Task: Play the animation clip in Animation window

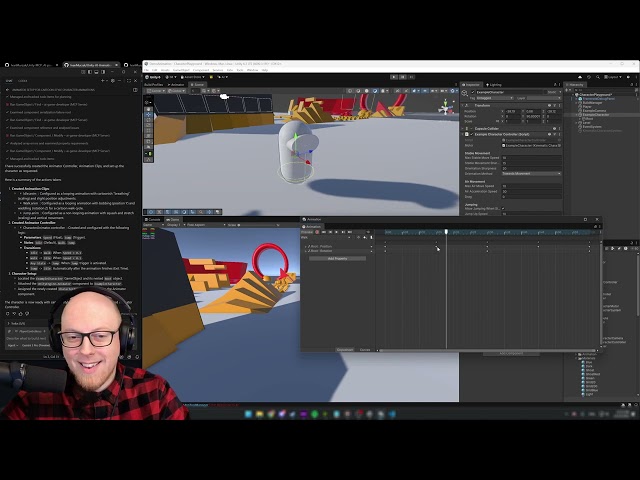Action: click(336, 232)
